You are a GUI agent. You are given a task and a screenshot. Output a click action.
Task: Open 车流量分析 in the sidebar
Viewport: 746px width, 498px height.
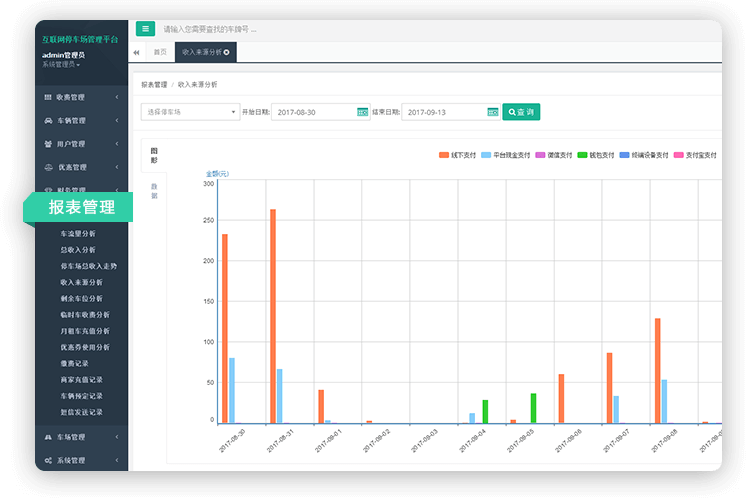78,234
